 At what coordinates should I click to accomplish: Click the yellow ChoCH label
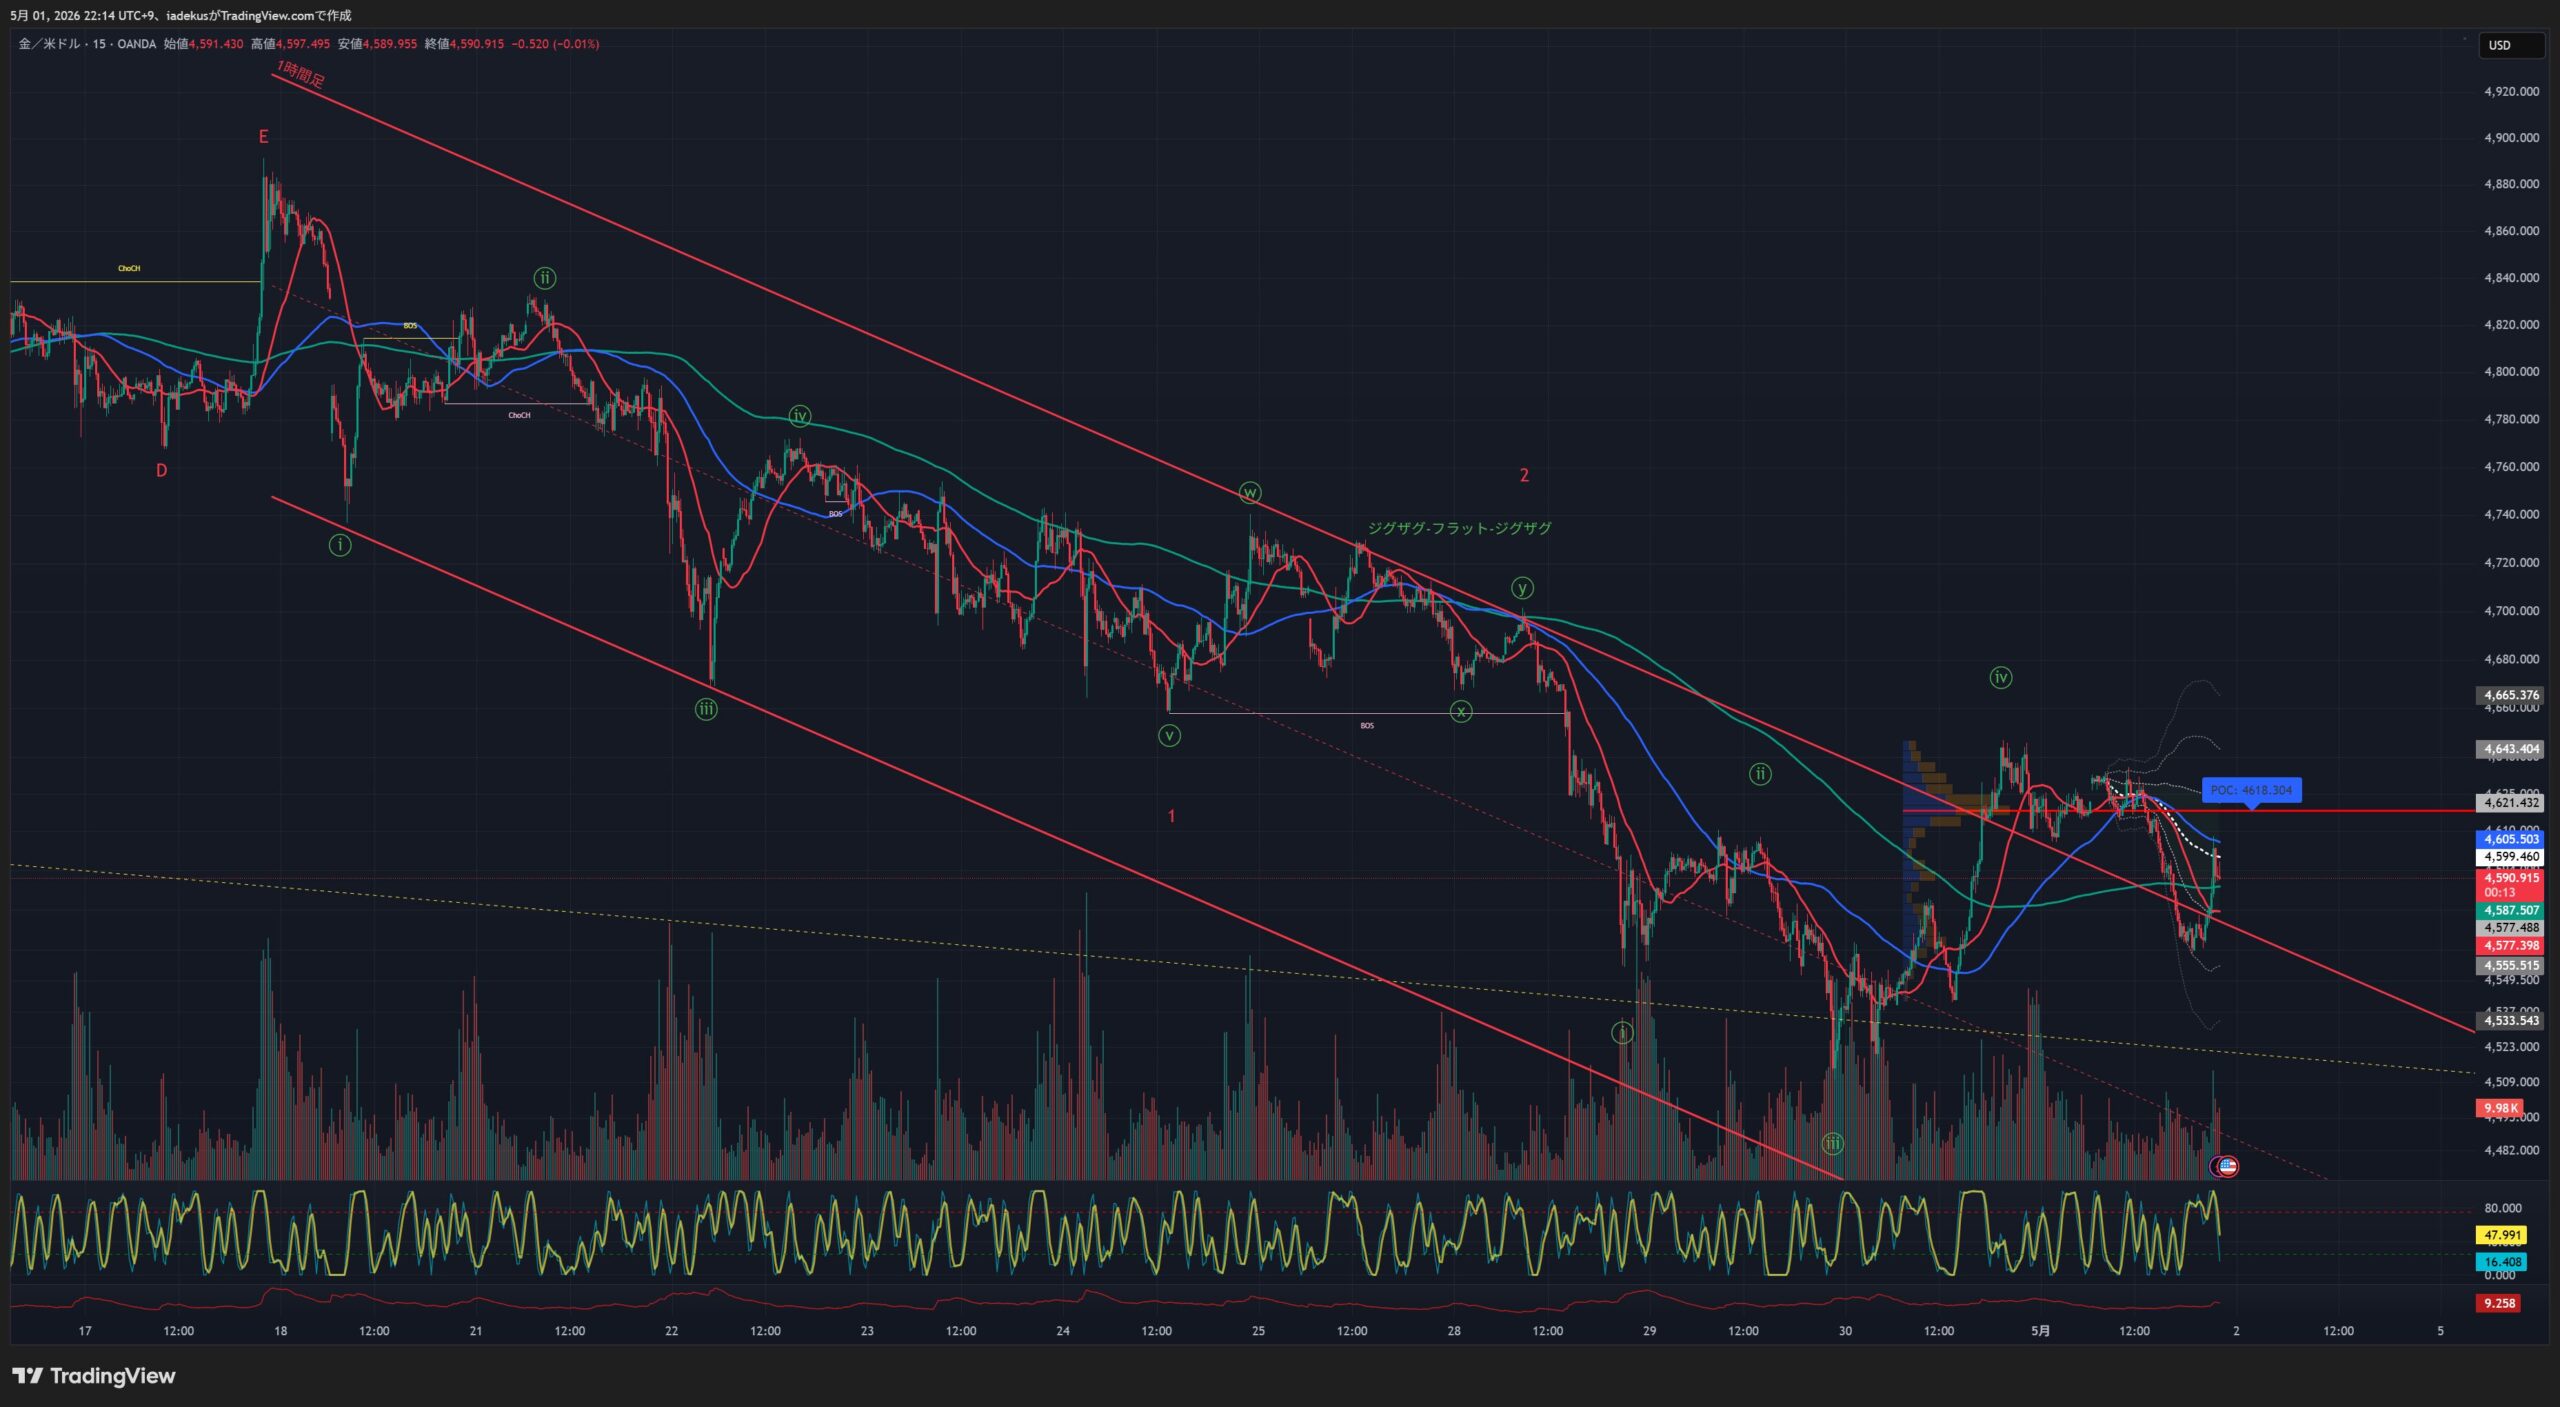(x=129, y=268)
